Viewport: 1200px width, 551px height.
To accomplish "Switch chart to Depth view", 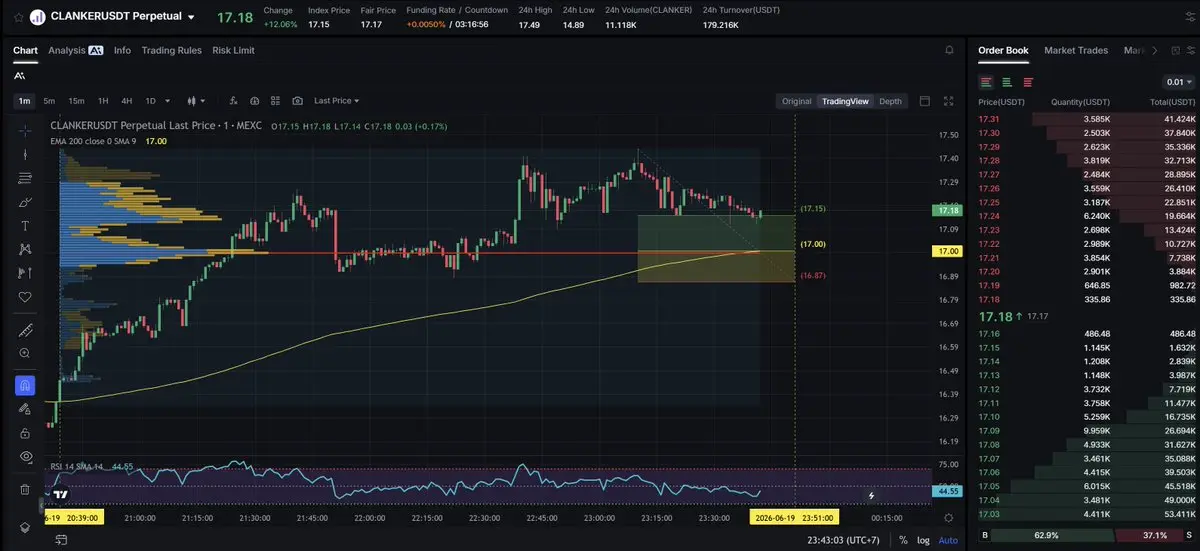I will pyautogui.click(x=890, y=101).
